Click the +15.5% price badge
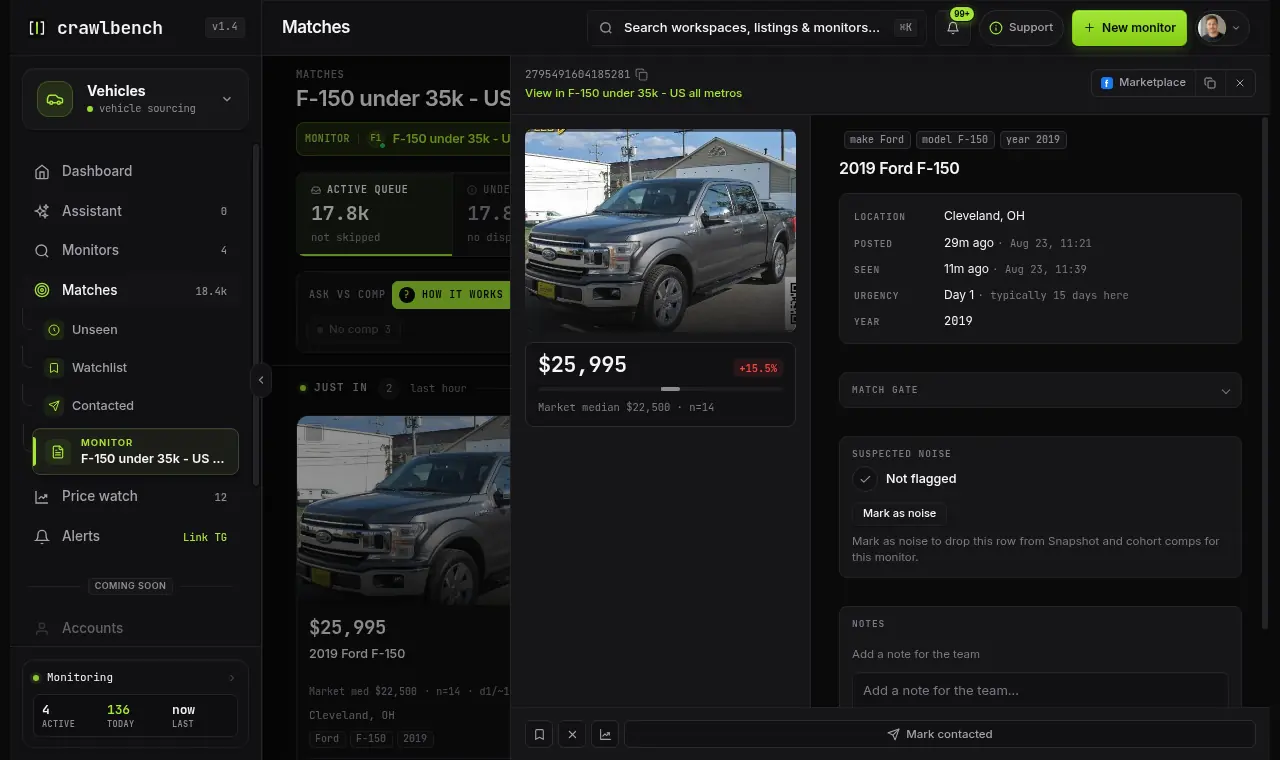This screenshot has height=760, width=1280. (758, 368)
